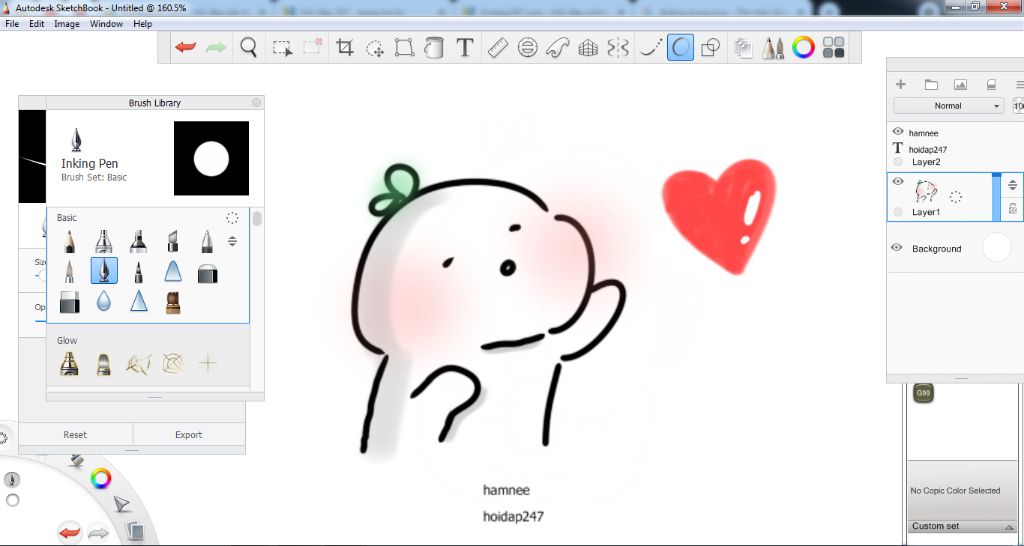This screenshot has height=546, width=1024.
Task: Hide Layer1 using its eye icon
Action: click(x=898, y=182)
